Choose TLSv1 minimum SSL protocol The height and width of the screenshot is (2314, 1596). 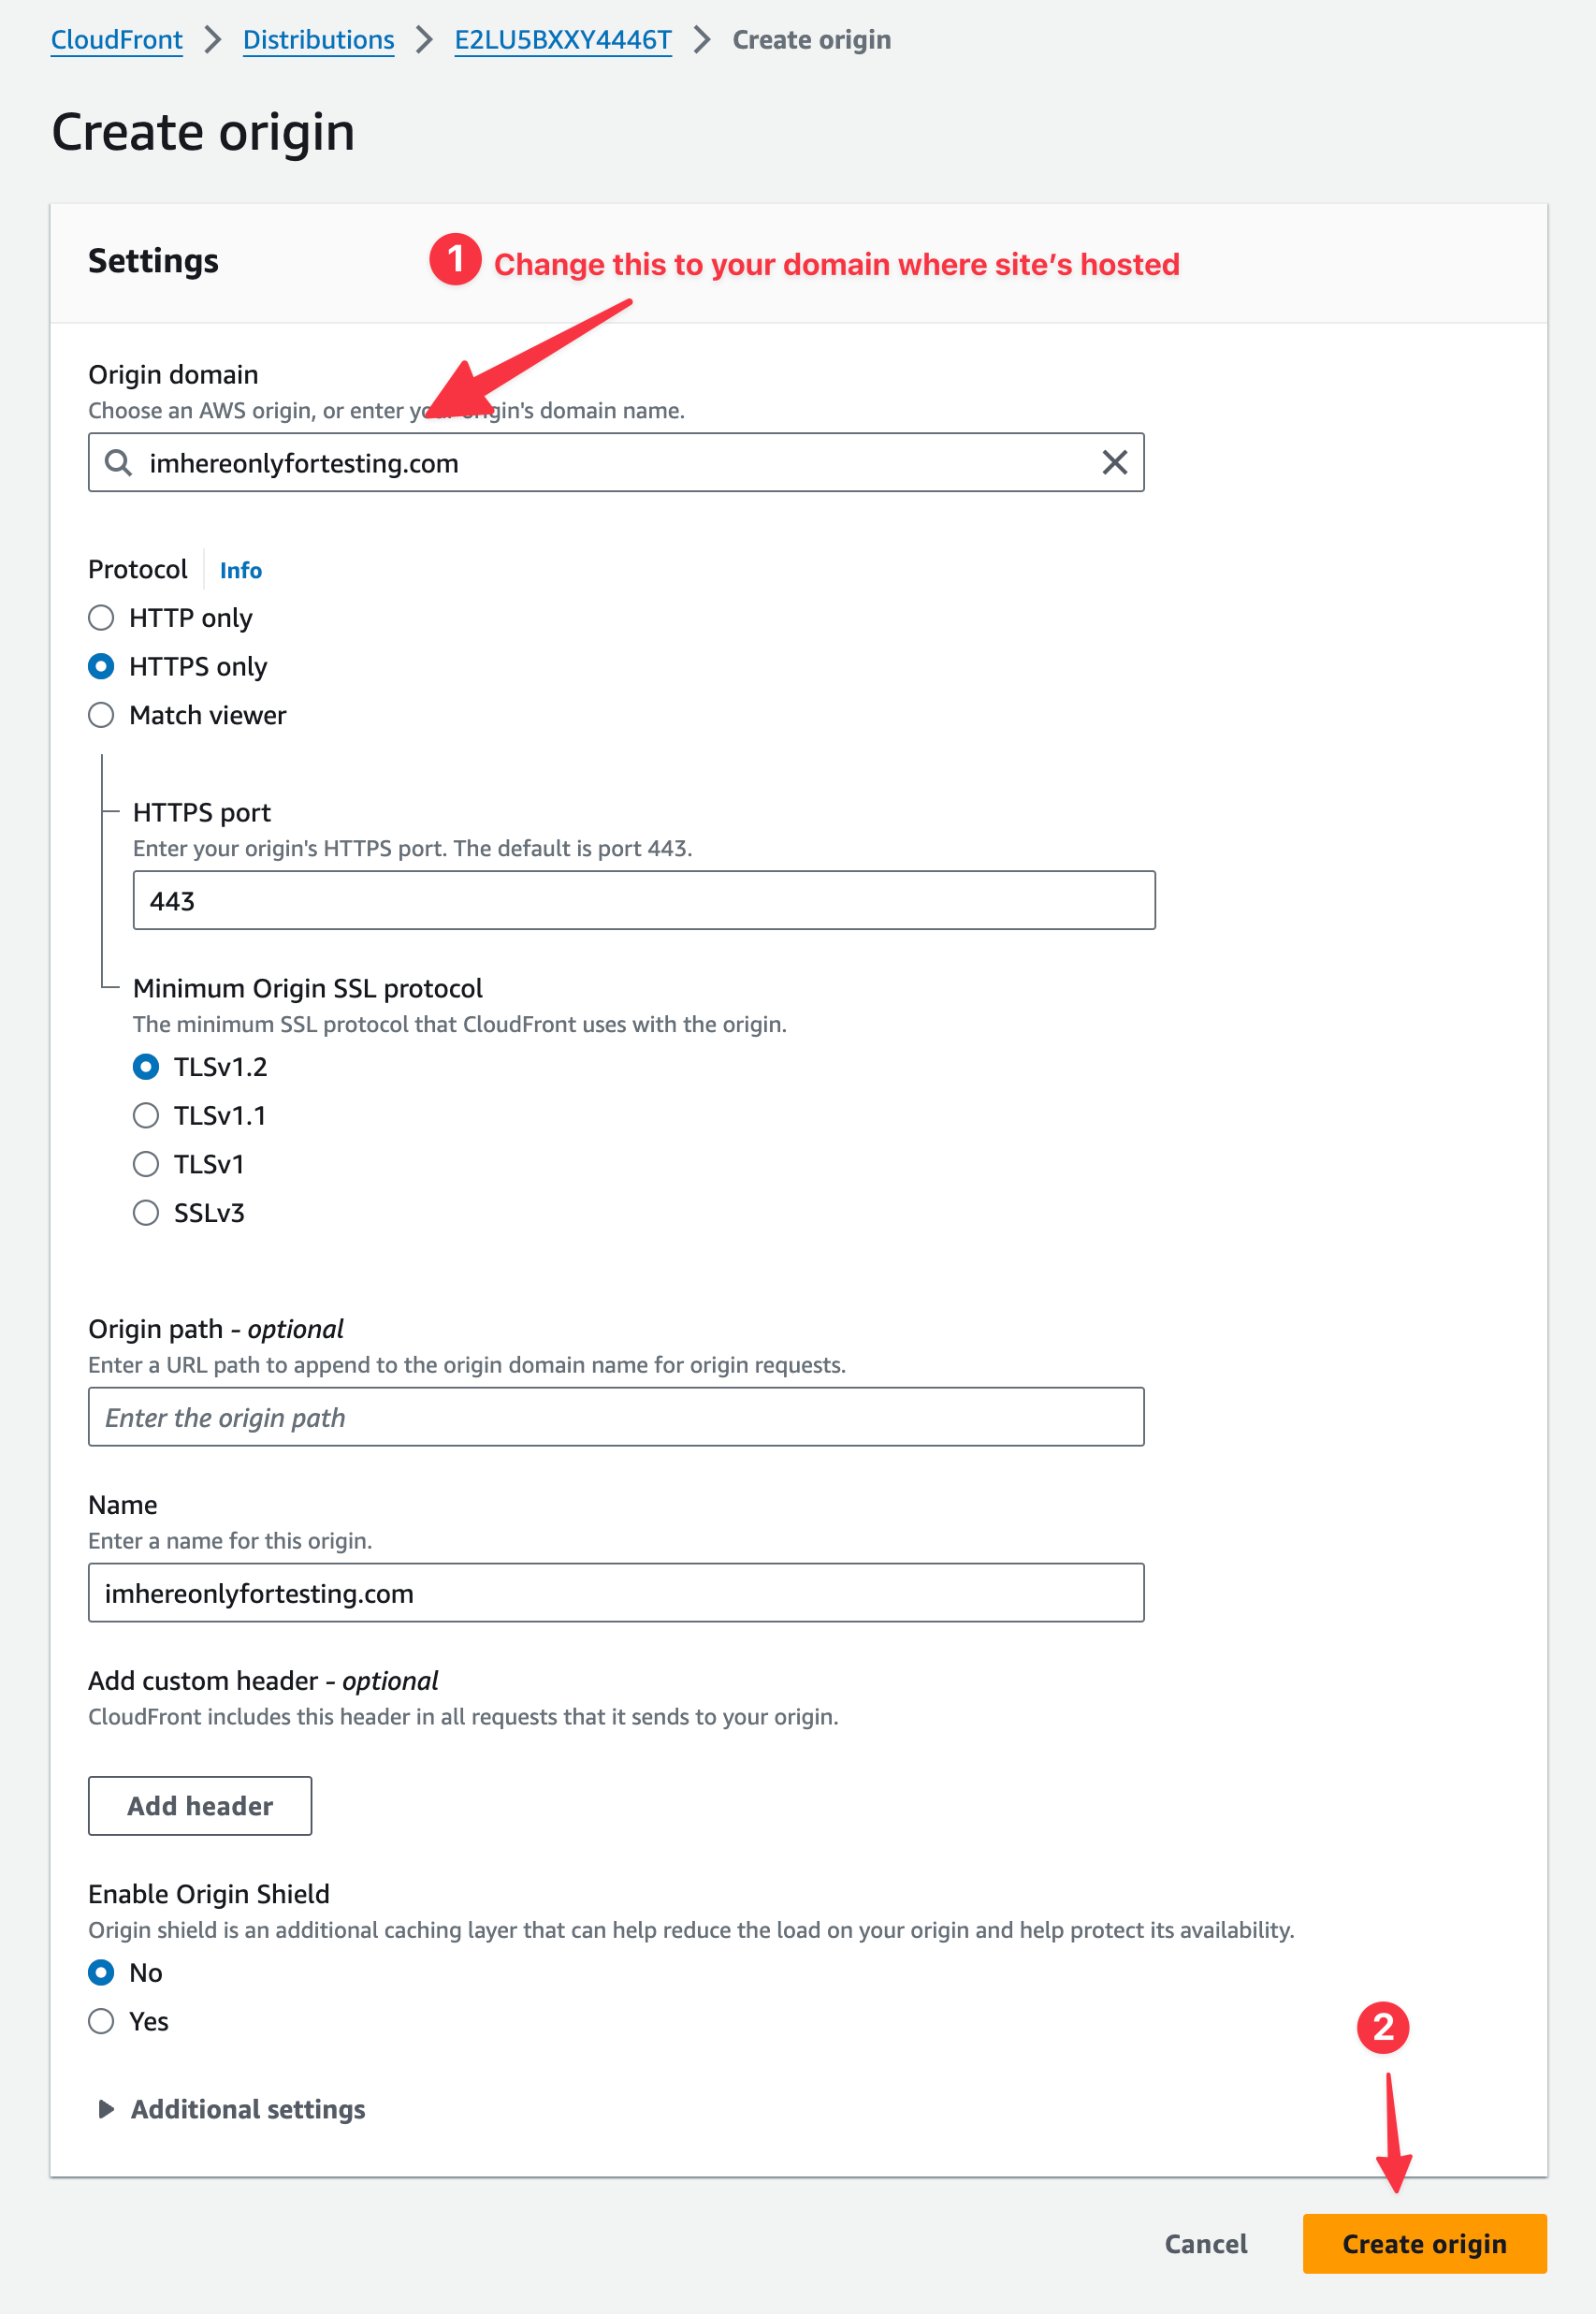click(x=146, y=1164)
